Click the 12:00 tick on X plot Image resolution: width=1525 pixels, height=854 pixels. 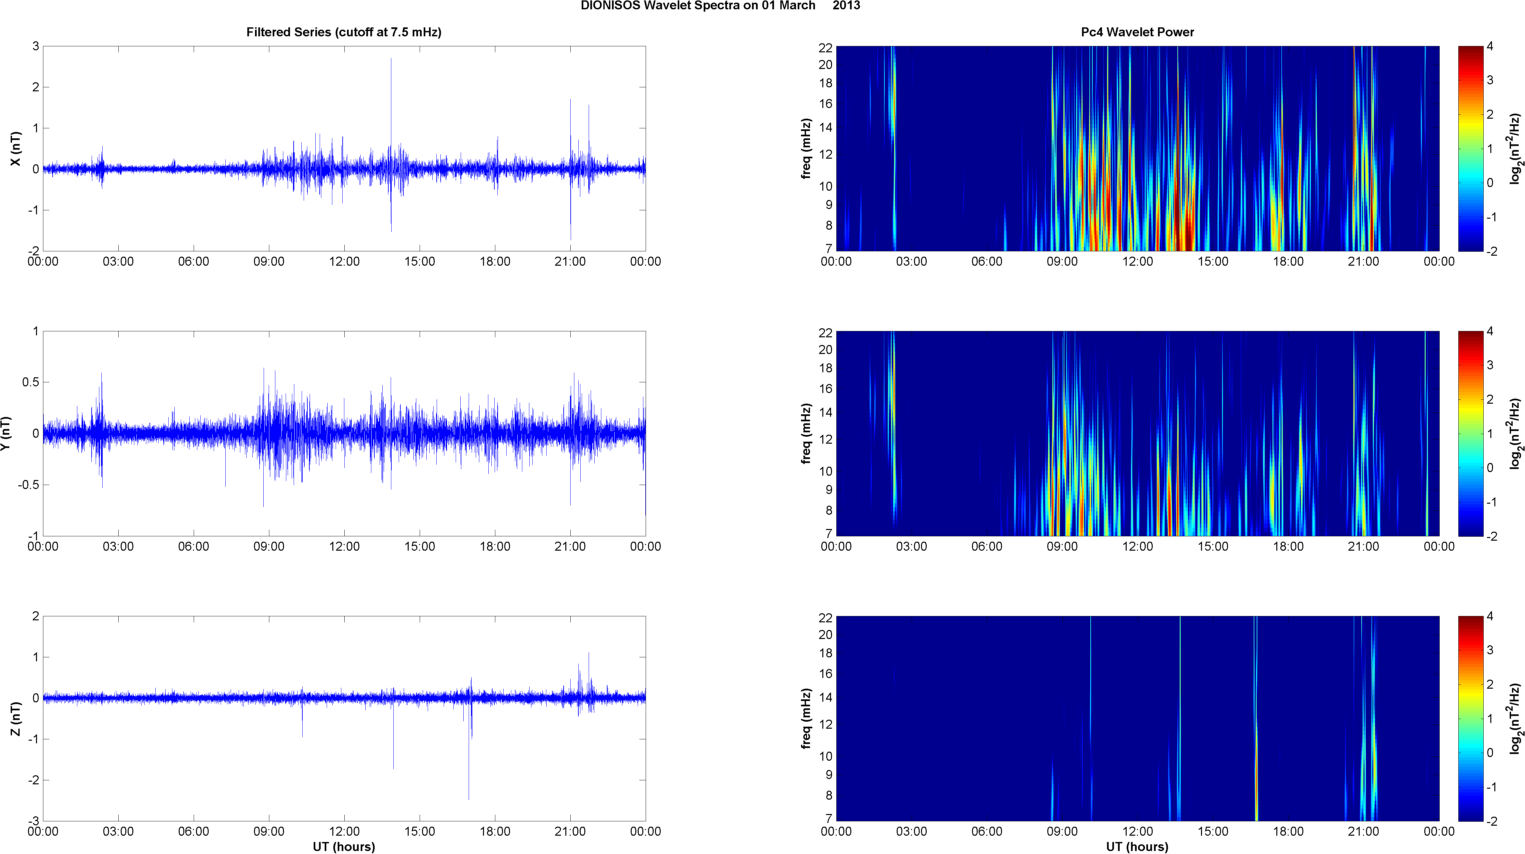344,262
